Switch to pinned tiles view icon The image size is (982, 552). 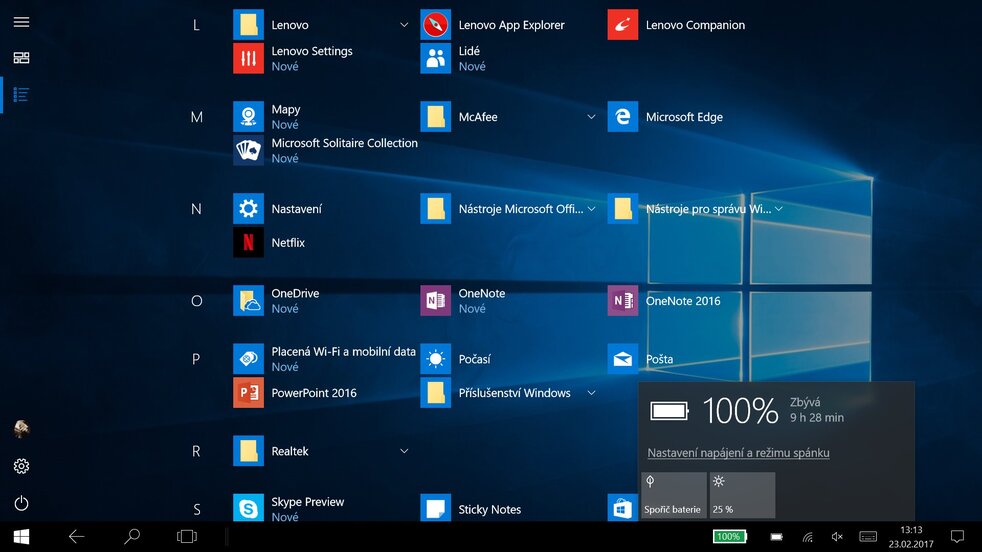[x=21, y=58]
